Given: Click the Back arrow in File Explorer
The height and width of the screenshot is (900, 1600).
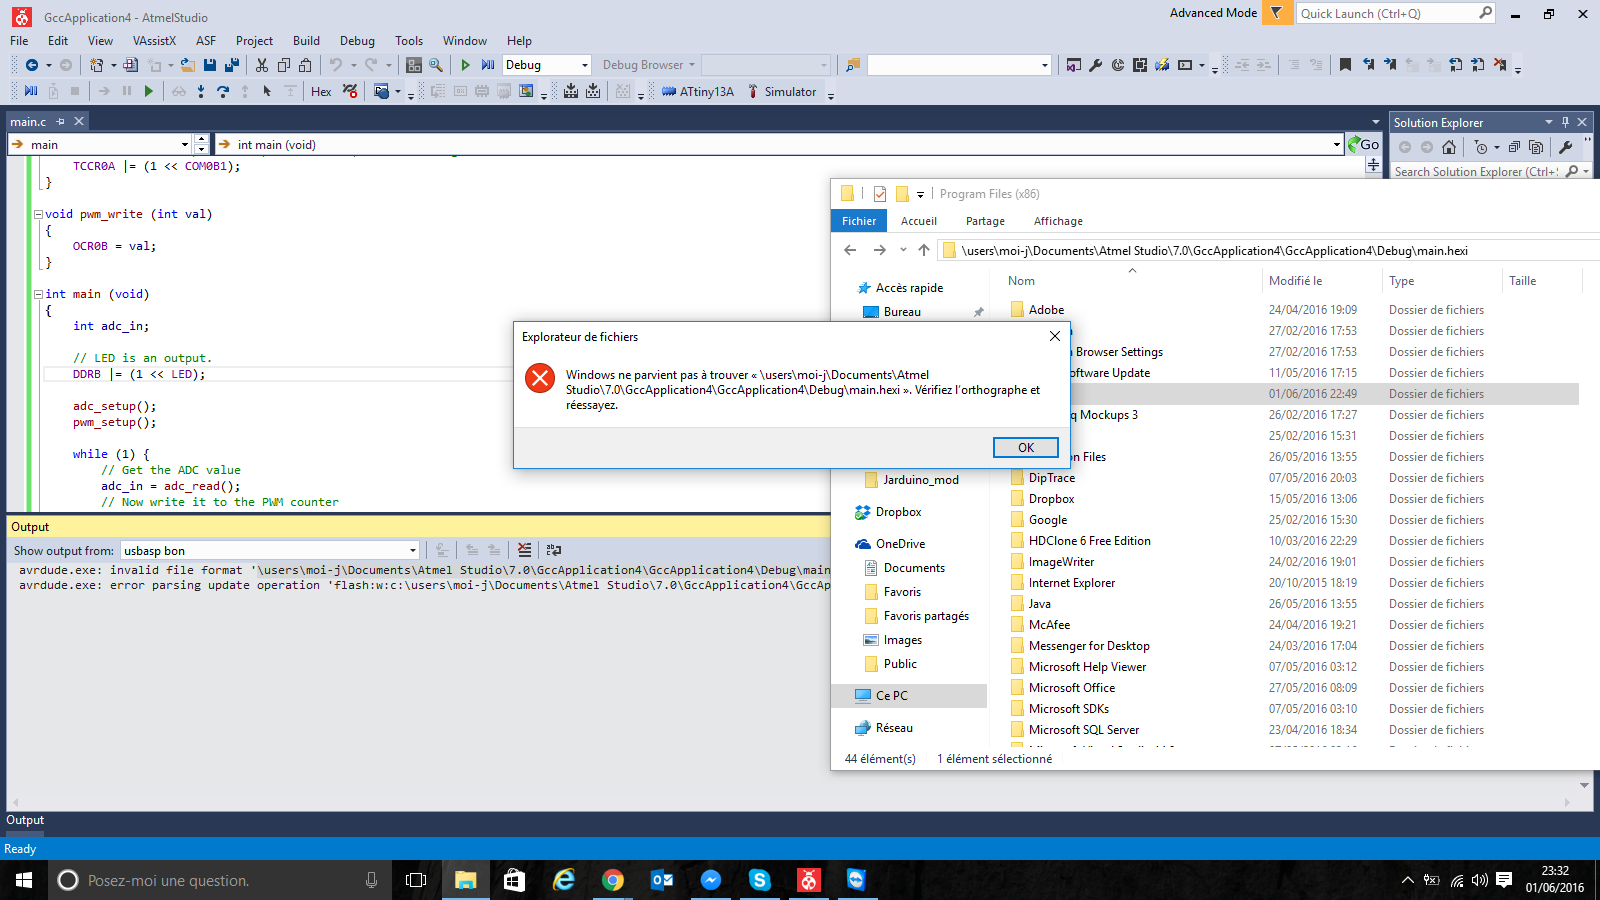Looking at the screenshot, I should (x=850, y=250).
